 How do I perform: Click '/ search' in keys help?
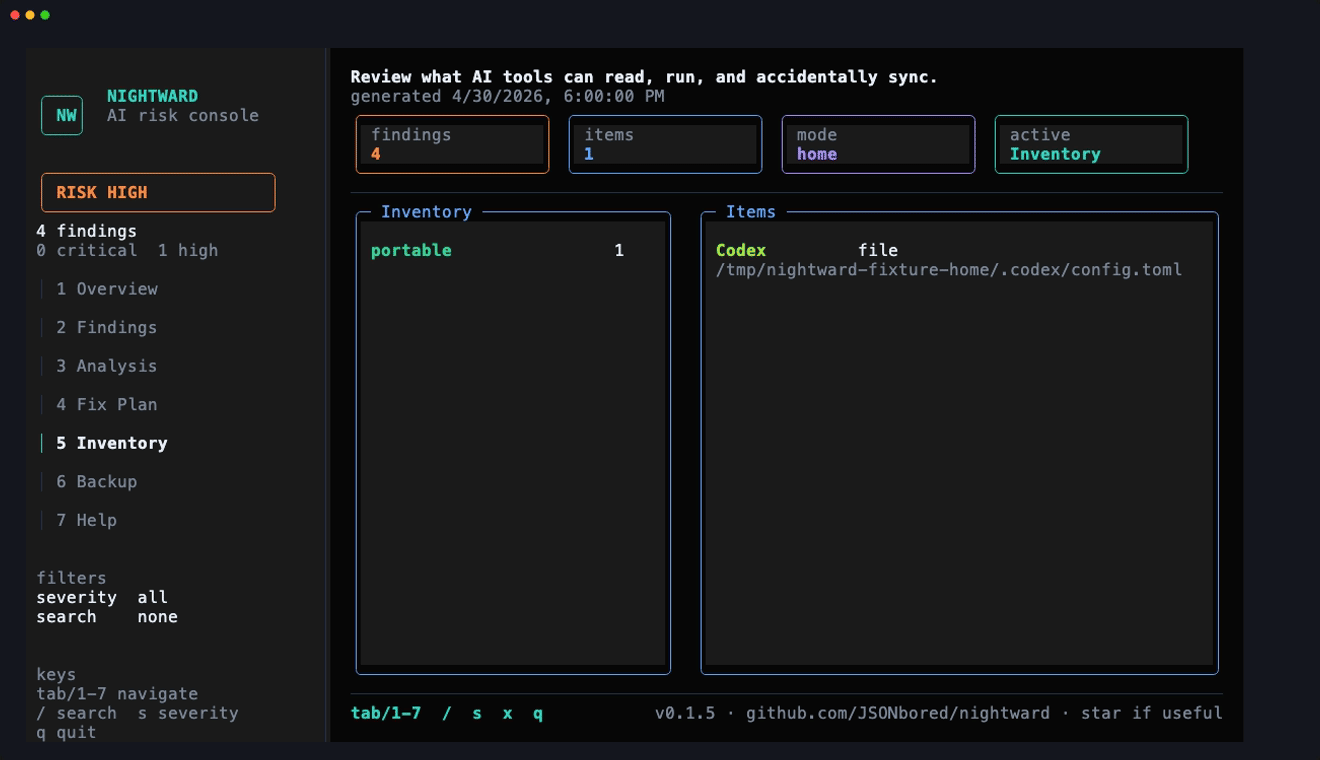[76, 713]
